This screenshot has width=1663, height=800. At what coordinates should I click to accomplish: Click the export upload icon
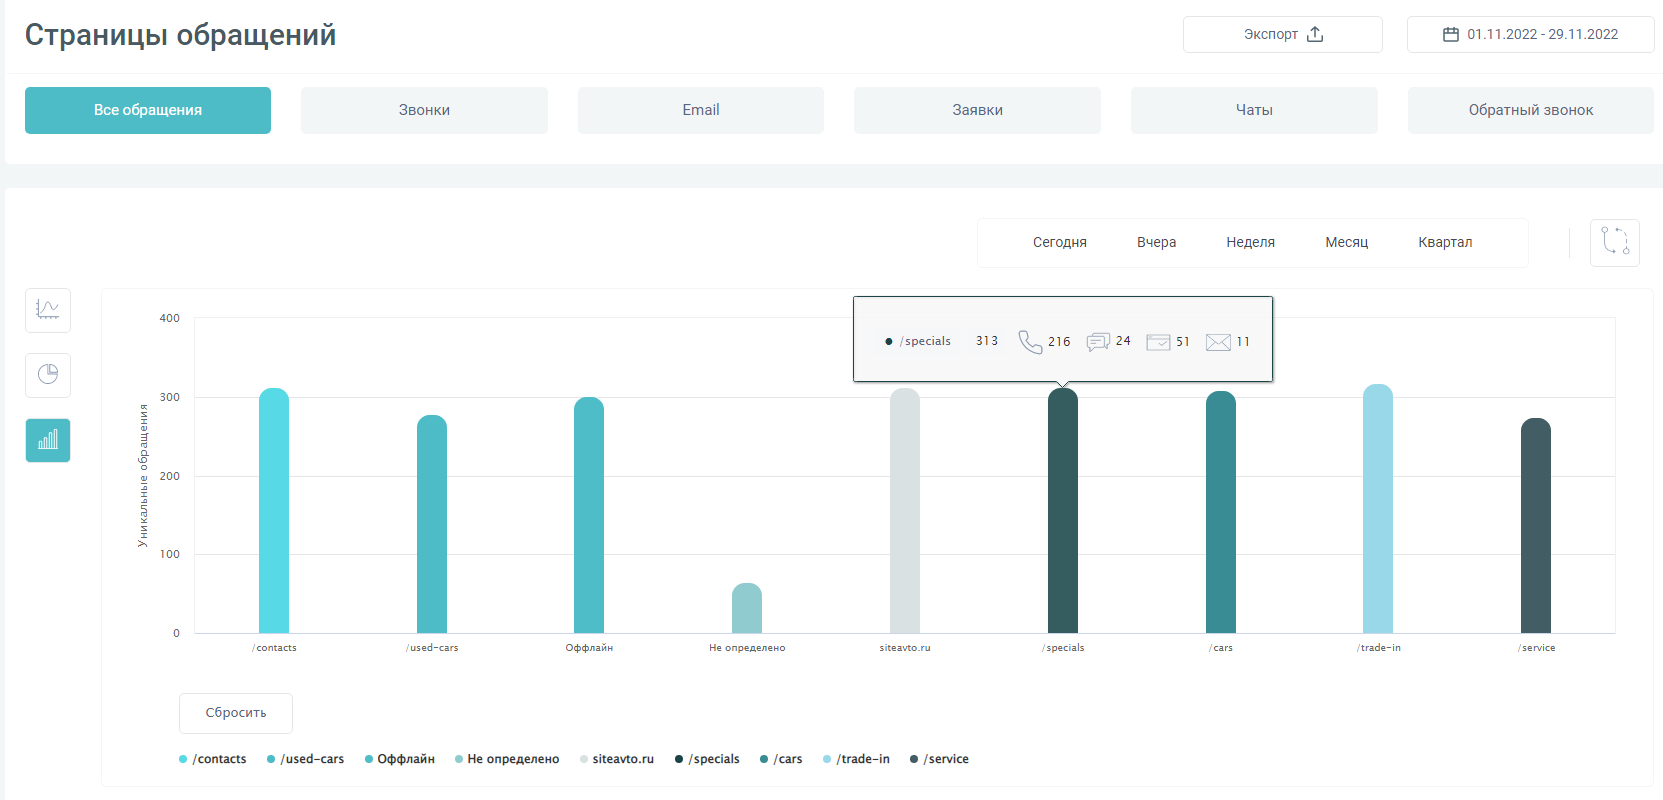click(x=1315, y=34)
